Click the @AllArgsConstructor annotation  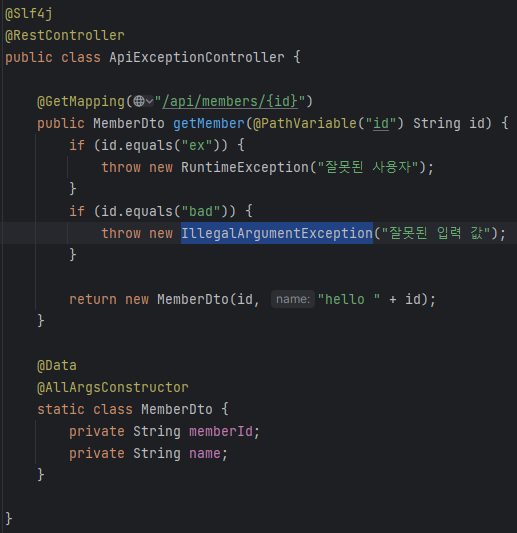pos(113,388)
